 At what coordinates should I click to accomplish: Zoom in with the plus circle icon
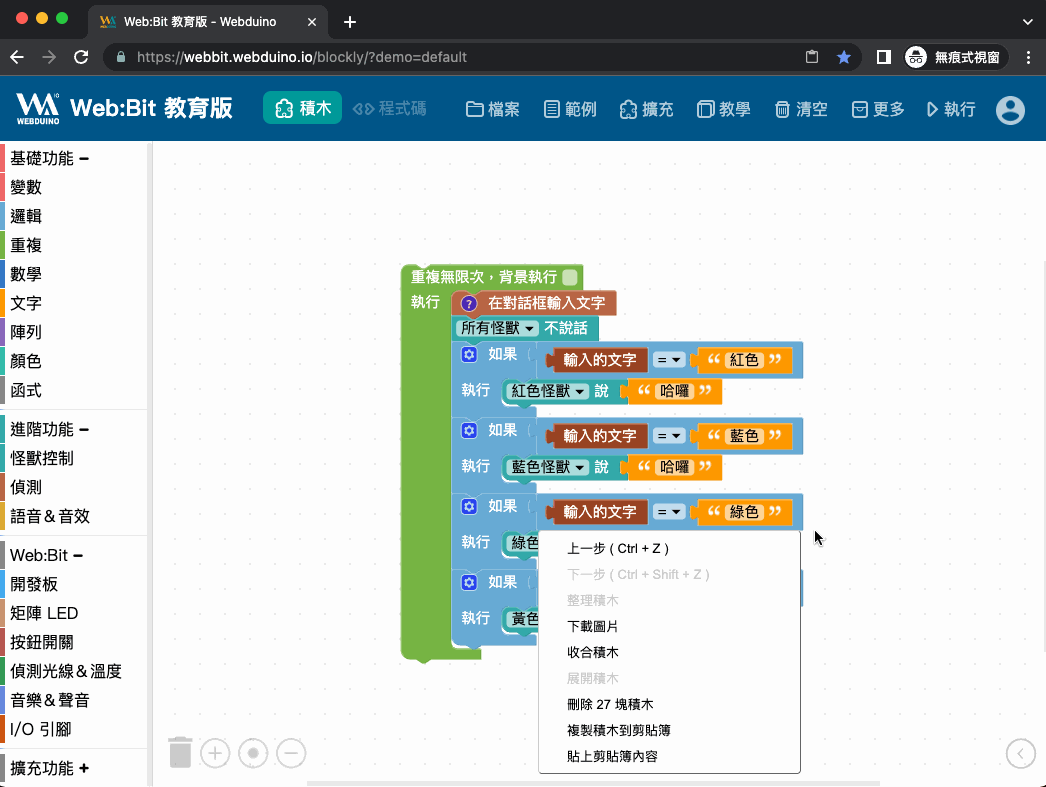click(x=215, y=753)
